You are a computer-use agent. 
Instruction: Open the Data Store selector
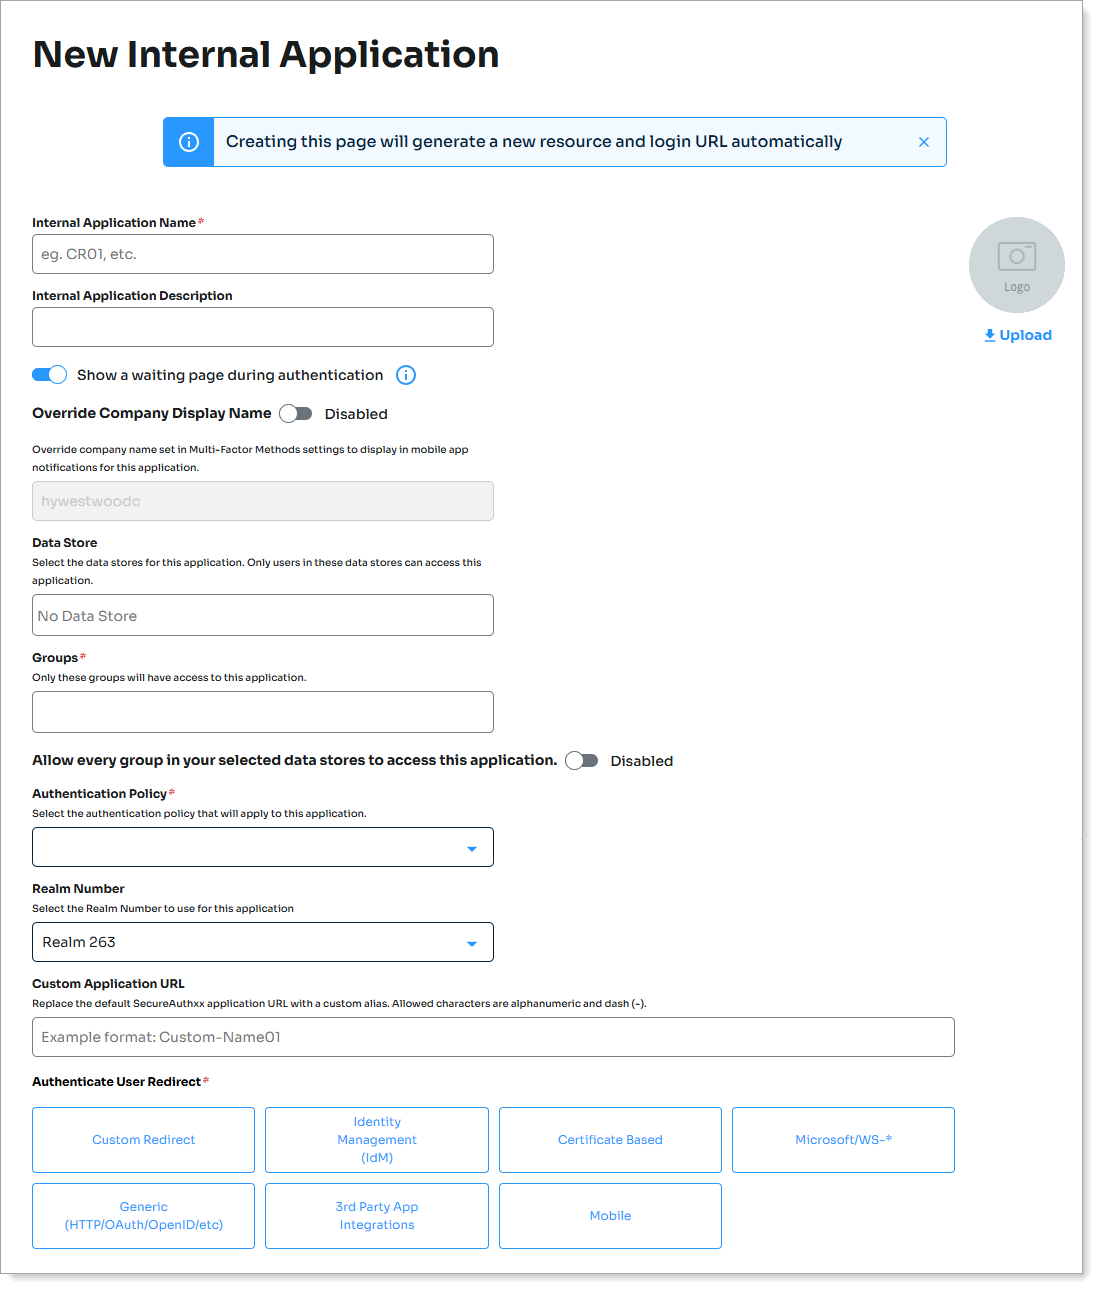pos(263,615)
